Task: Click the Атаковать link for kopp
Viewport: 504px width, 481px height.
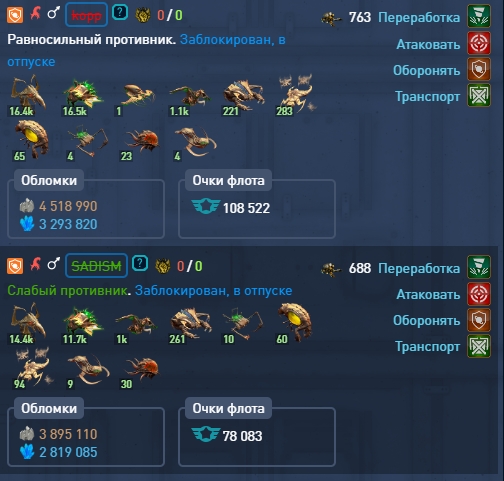Action: 428,44
